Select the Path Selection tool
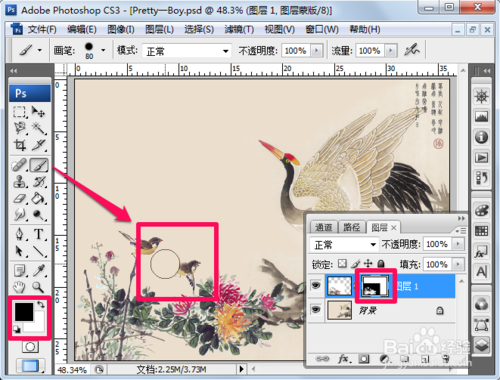500x380 pixels. pos(20,251)
